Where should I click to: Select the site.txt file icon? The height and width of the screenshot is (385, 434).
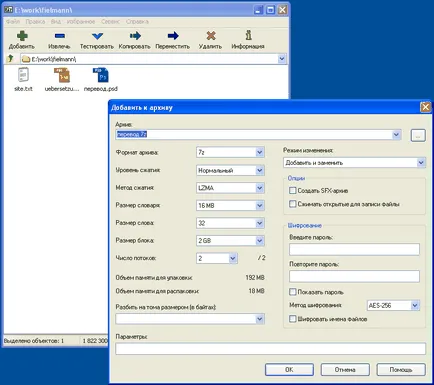point(23,75)
